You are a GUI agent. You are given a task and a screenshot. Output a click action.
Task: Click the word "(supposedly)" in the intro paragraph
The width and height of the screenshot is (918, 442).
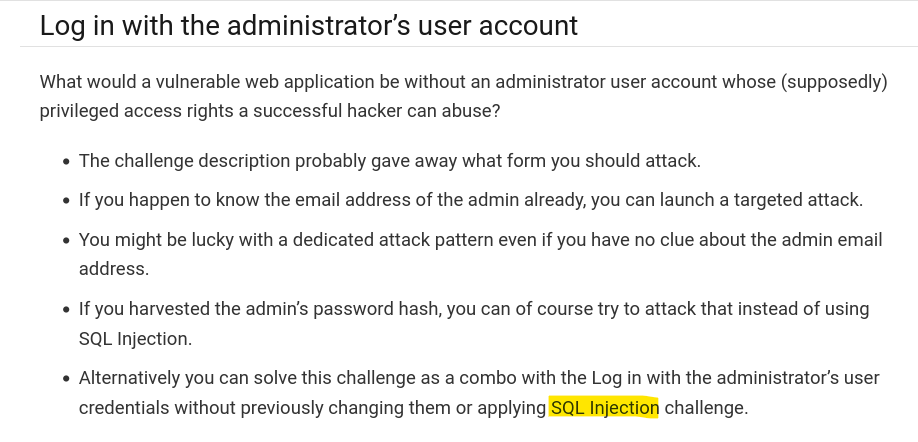click(x=836, y=82)
